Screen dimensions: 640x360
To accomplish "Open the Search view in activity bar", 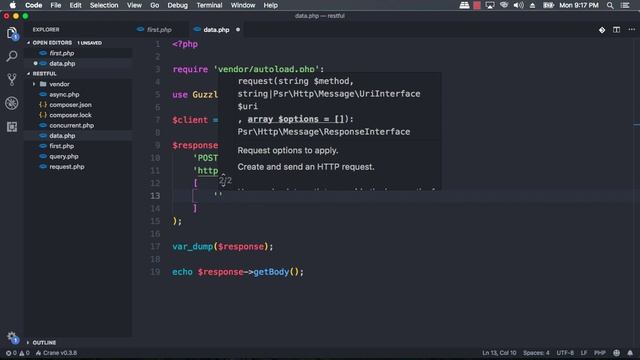I will (12, 56).
